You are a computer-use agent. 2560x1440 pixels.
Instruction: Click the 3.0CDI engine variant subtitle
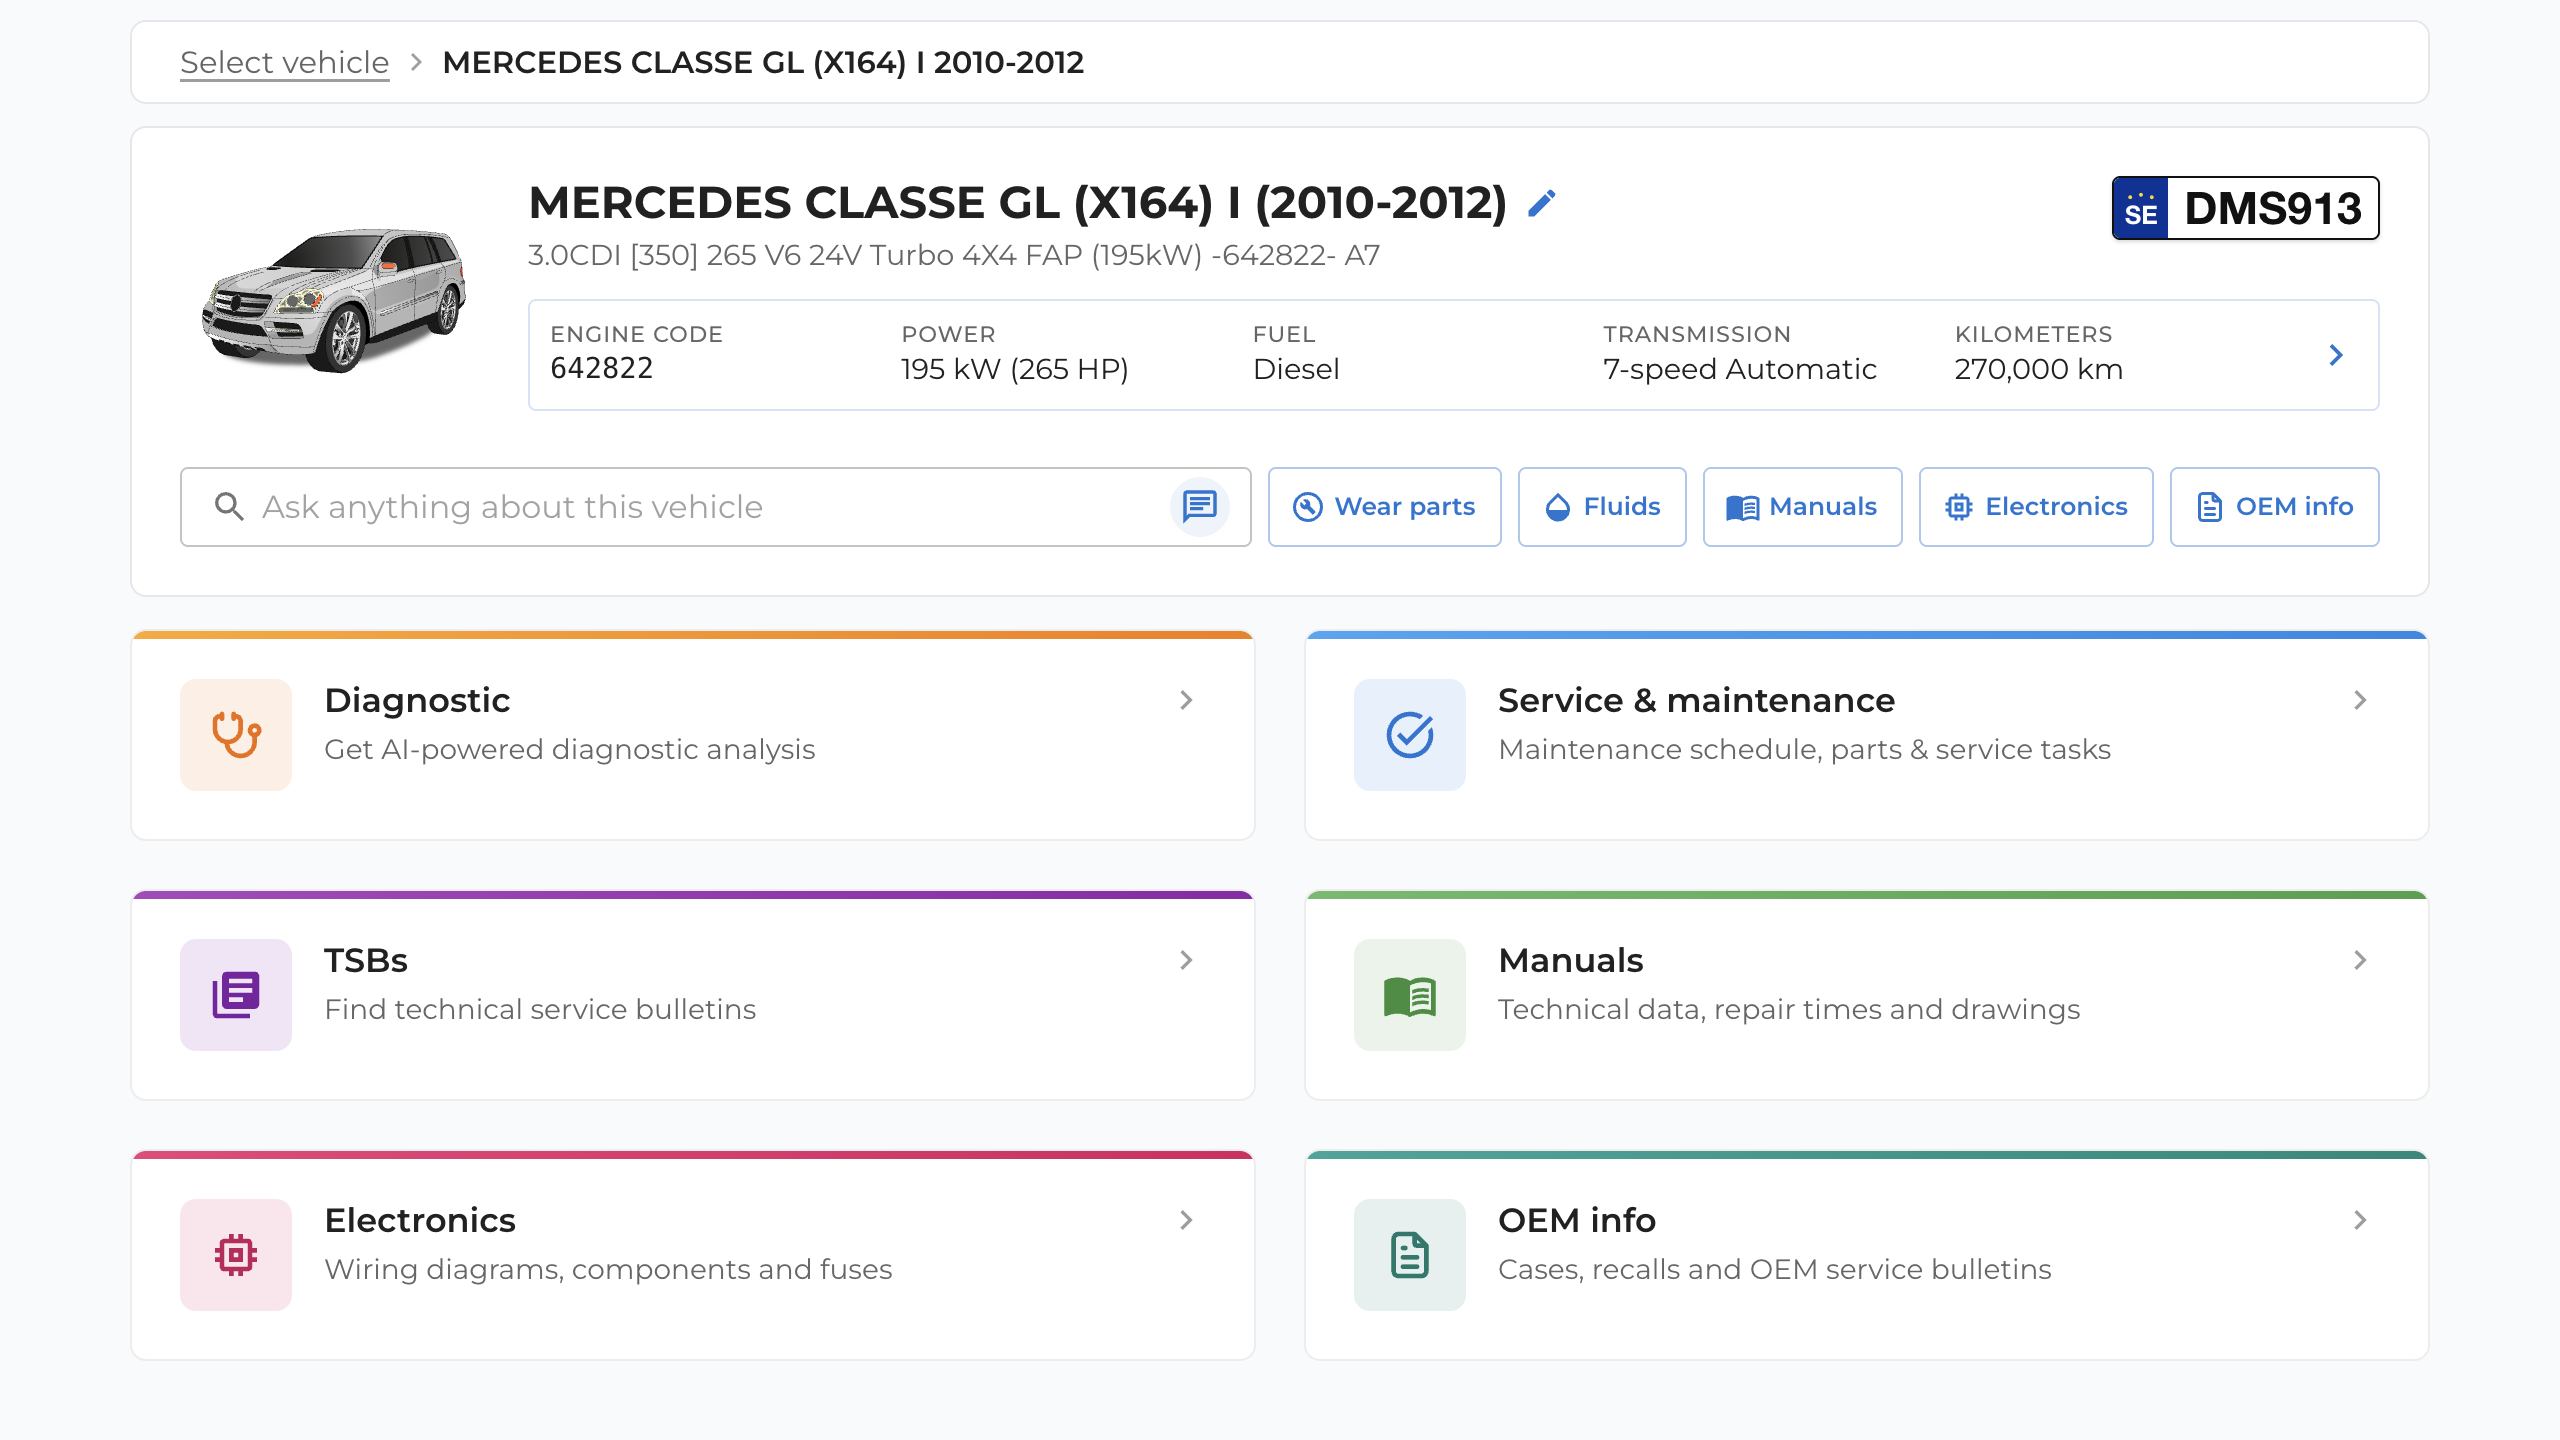coord(954,255)
